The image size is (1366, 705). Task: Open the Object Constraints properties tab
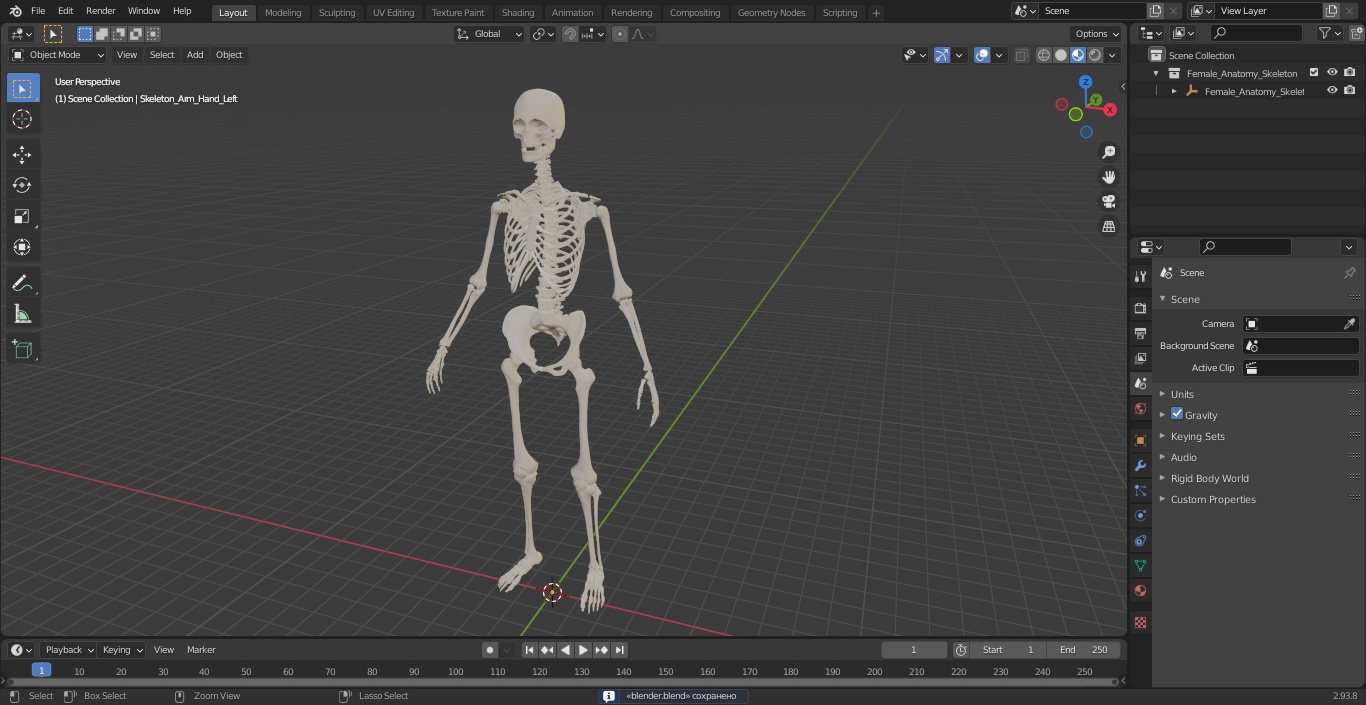[x=1140, y=540]
